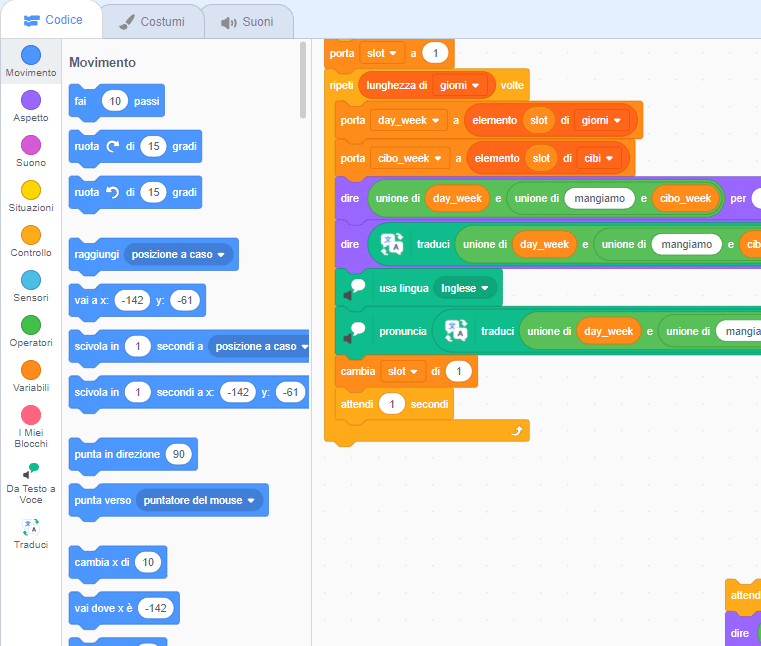The image size is (761, 646).
Task: Open the Suono blocks category
Action: [31, 145]
